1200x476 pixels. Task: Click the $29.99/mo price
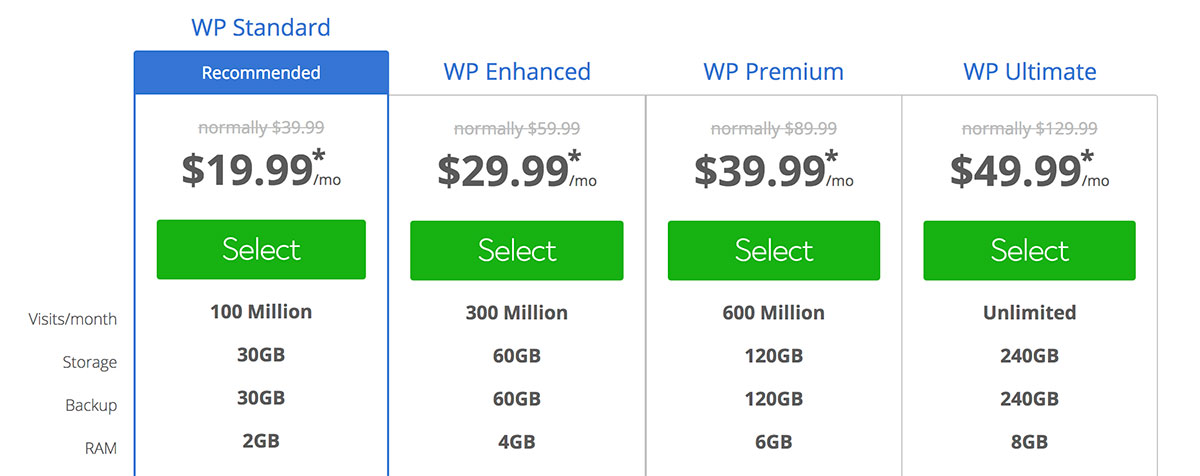coord(511,170)
